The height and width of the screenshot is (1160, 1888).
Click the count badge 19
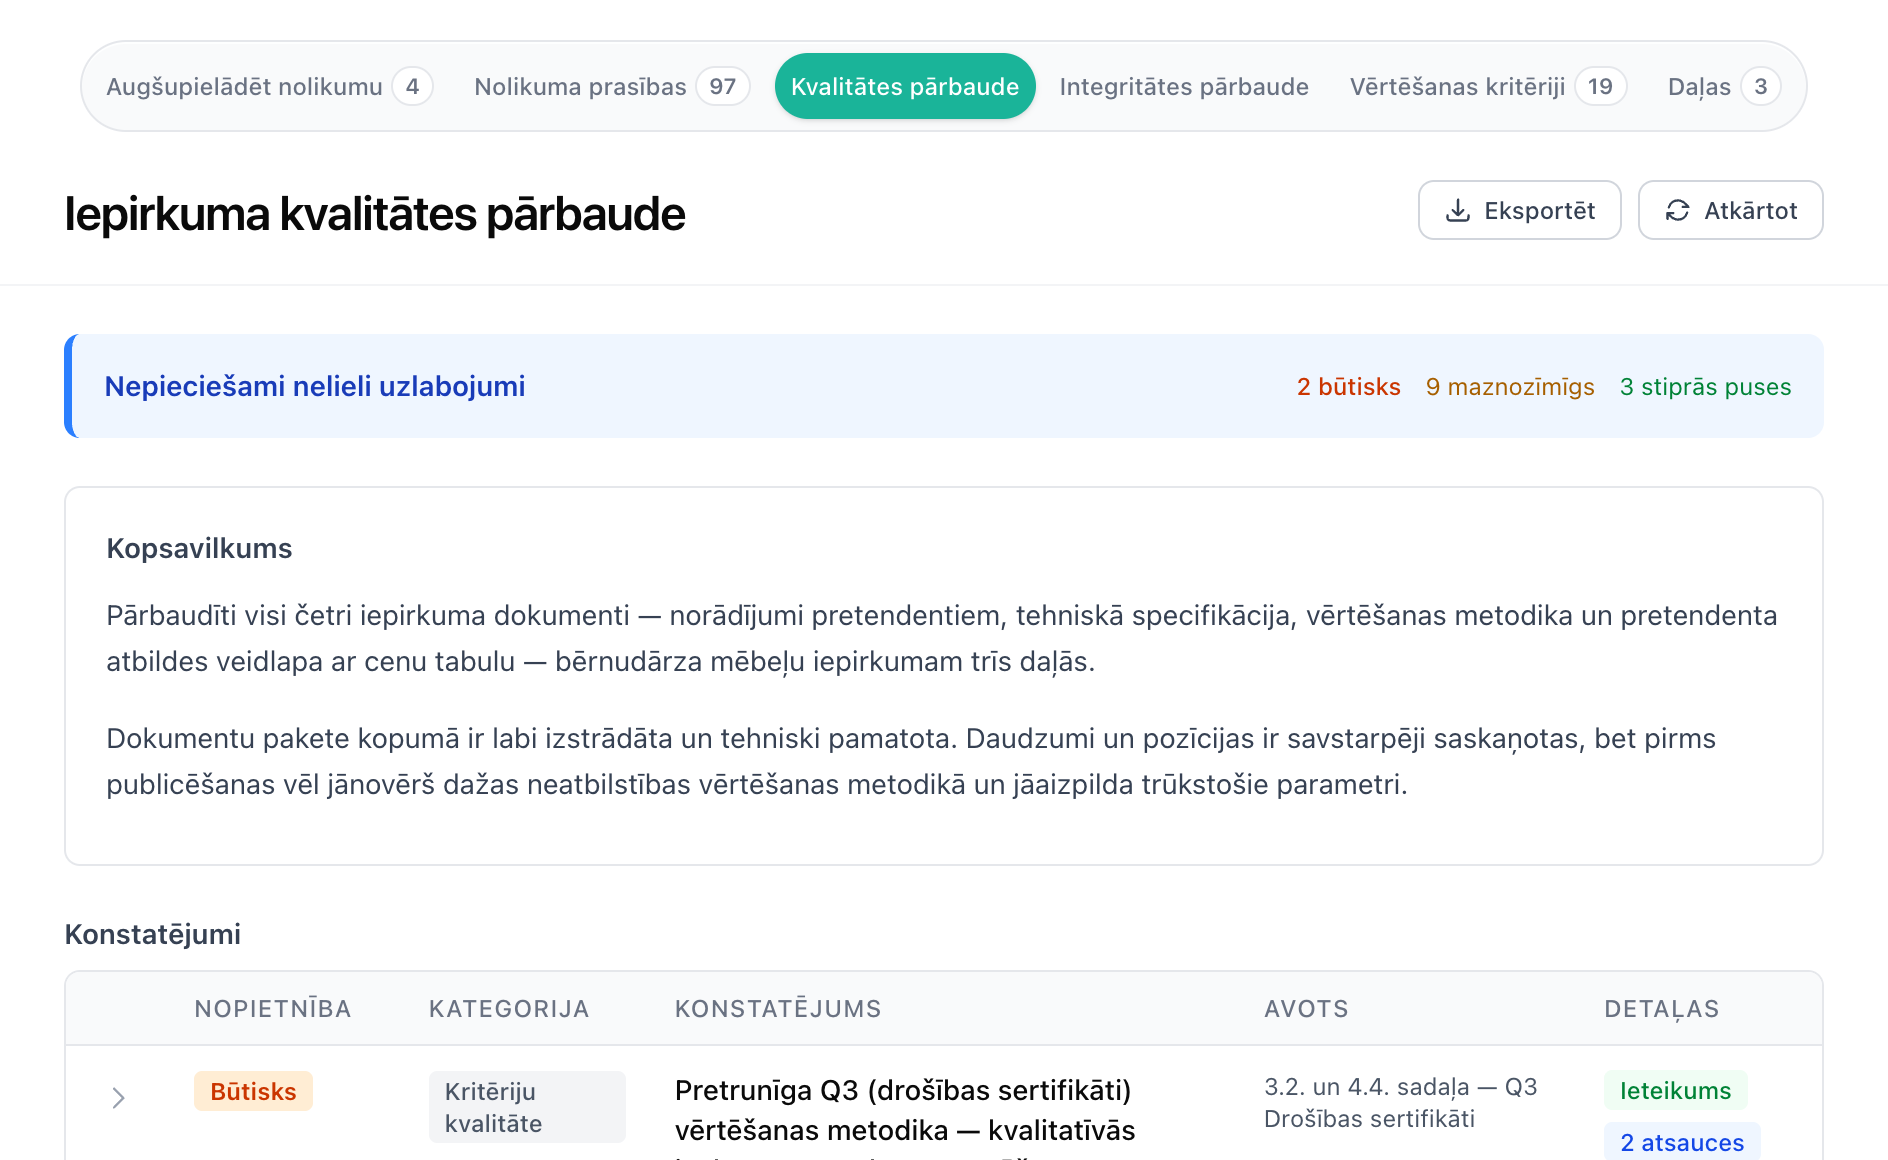[1600, 87]
